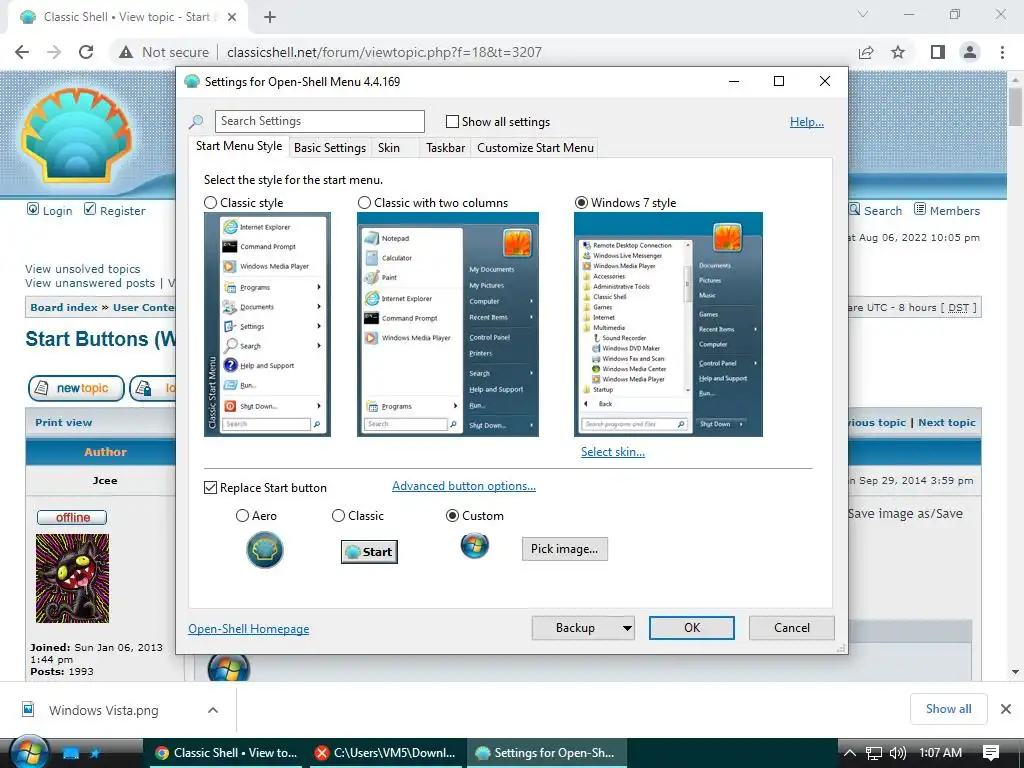Select Classic with two columns option
Viewport: 1024px width, 768px height.
click(364, 203)
